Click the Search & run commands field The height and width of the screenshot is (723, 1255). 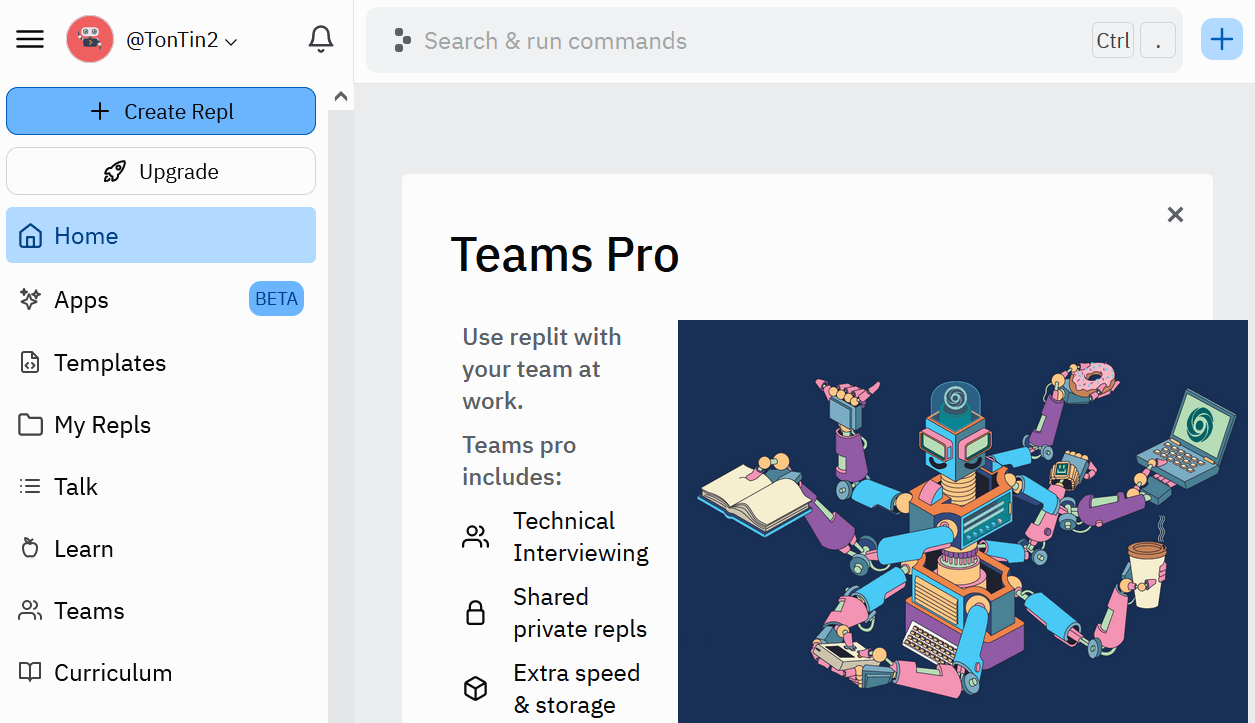tap(774, 41)
